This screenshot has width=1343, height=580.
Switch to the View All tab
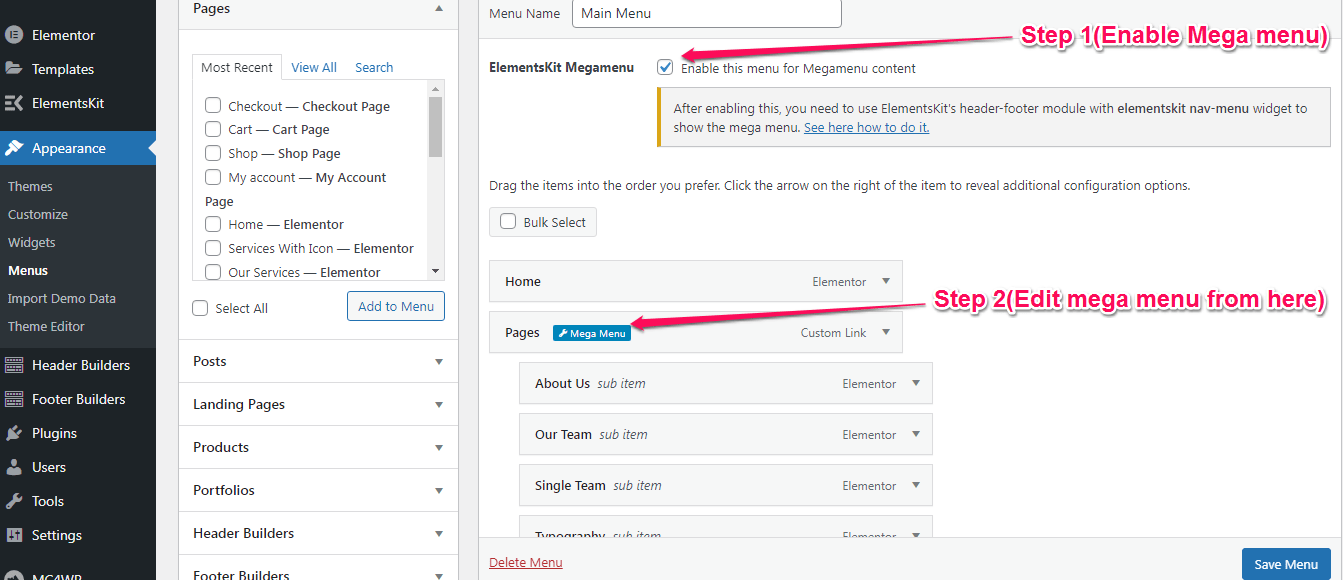coord(314,67)
